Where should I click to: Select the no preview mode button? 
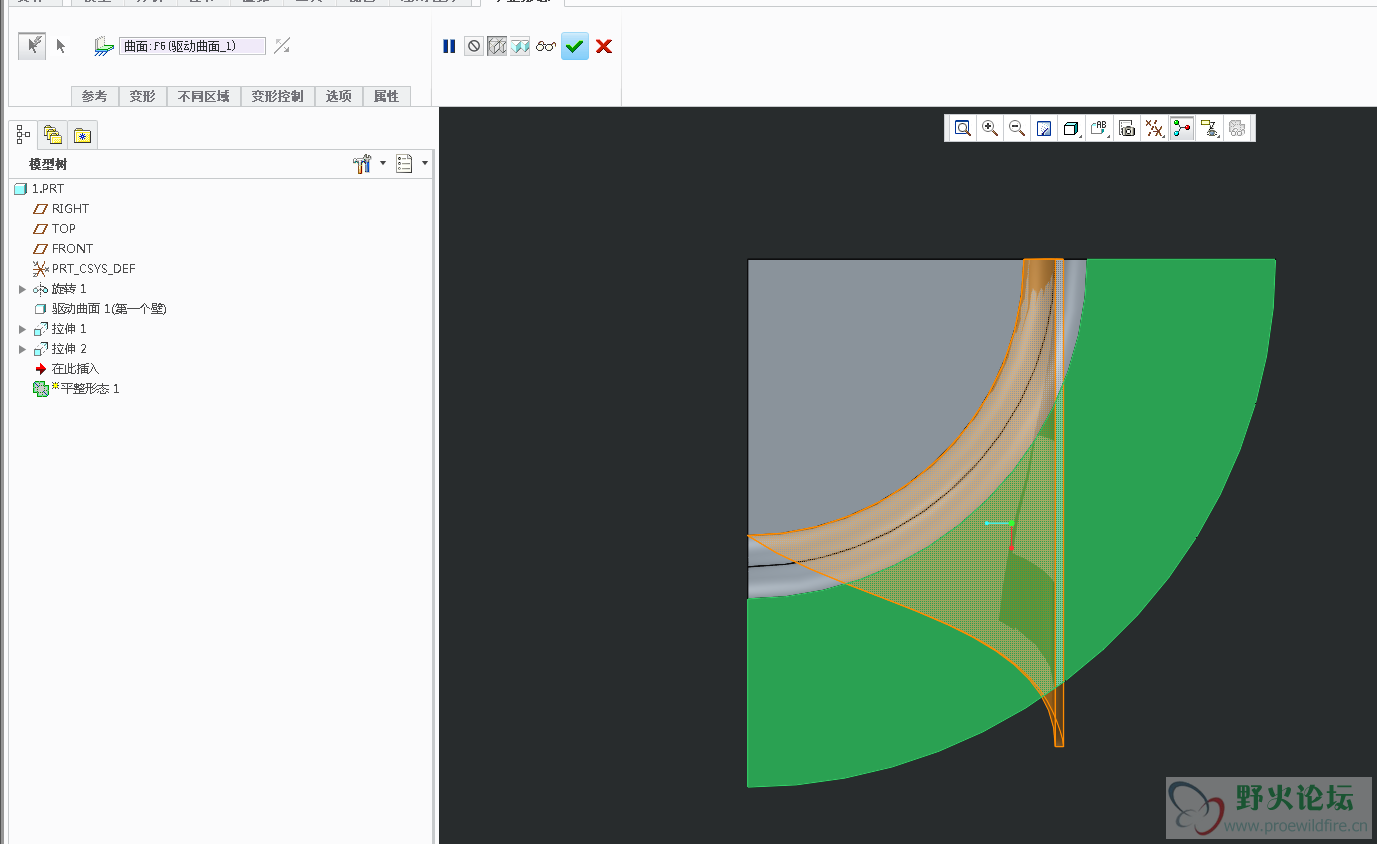[x=474, y=46]
